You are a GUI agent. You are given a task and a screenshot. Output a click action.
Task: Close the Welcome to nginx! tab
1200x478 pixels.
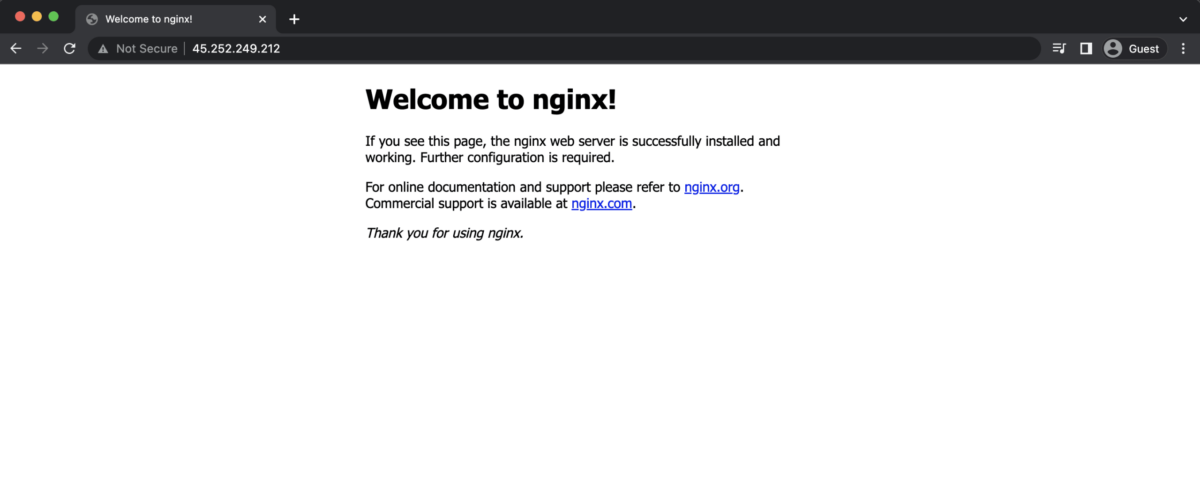(263, 19)
